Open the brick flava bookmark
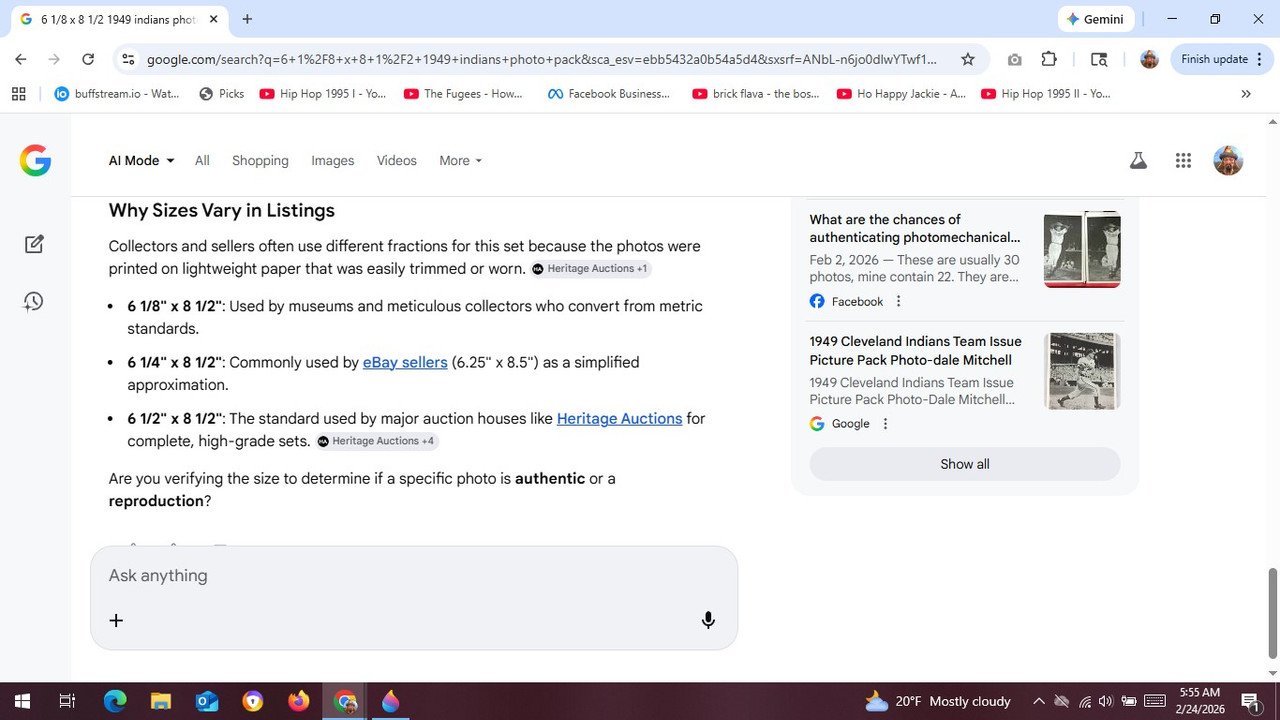 [756, 94]
